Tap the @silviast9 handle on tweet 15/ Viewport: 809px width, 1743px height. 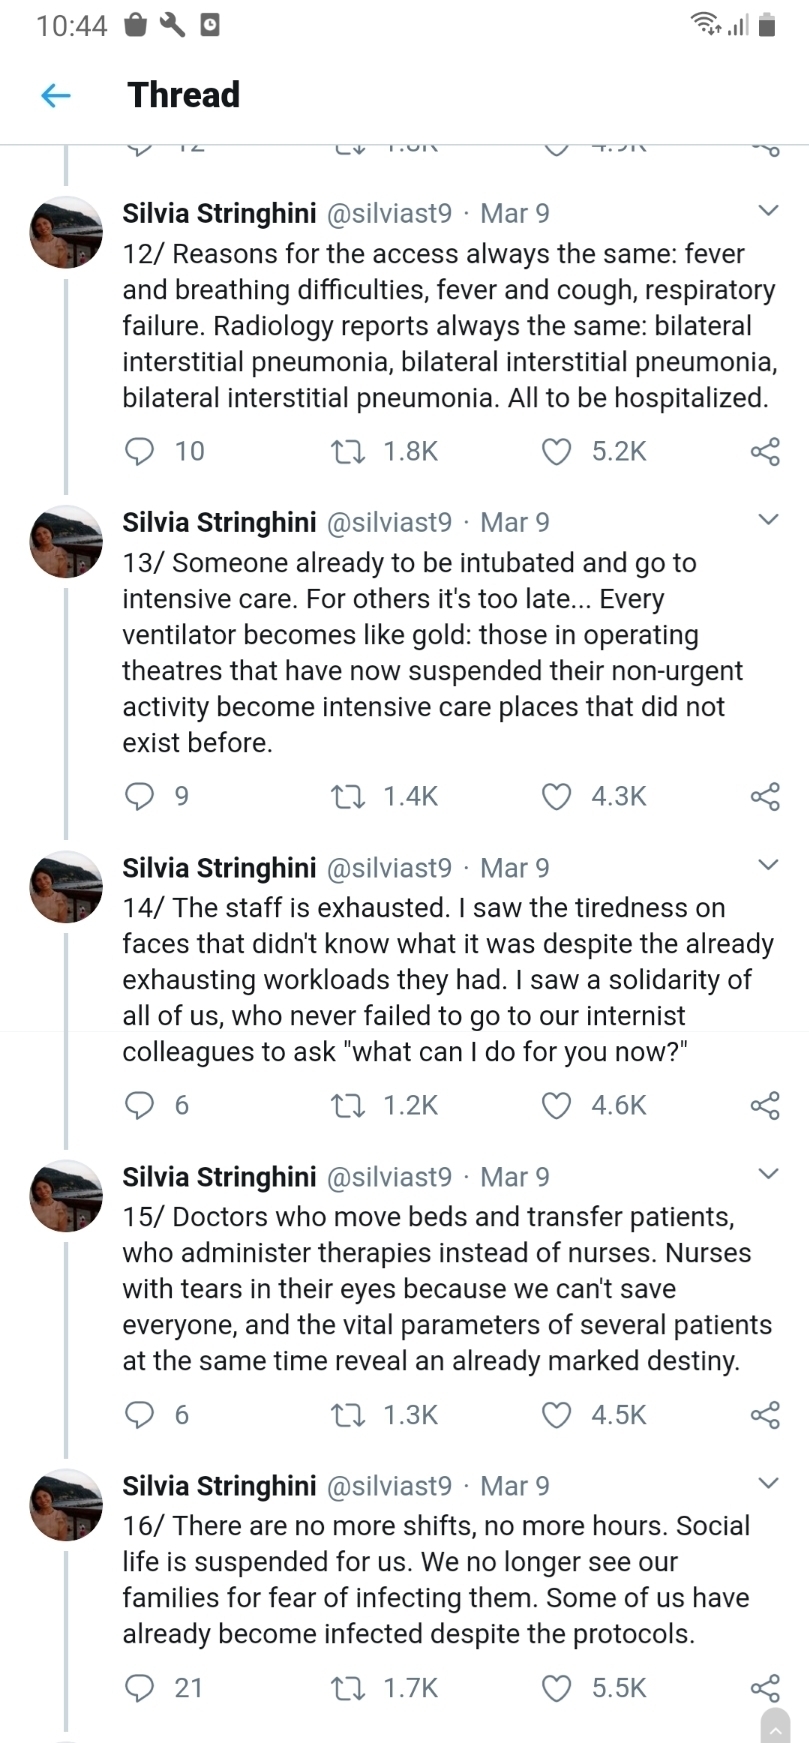tap(390, 1177)
